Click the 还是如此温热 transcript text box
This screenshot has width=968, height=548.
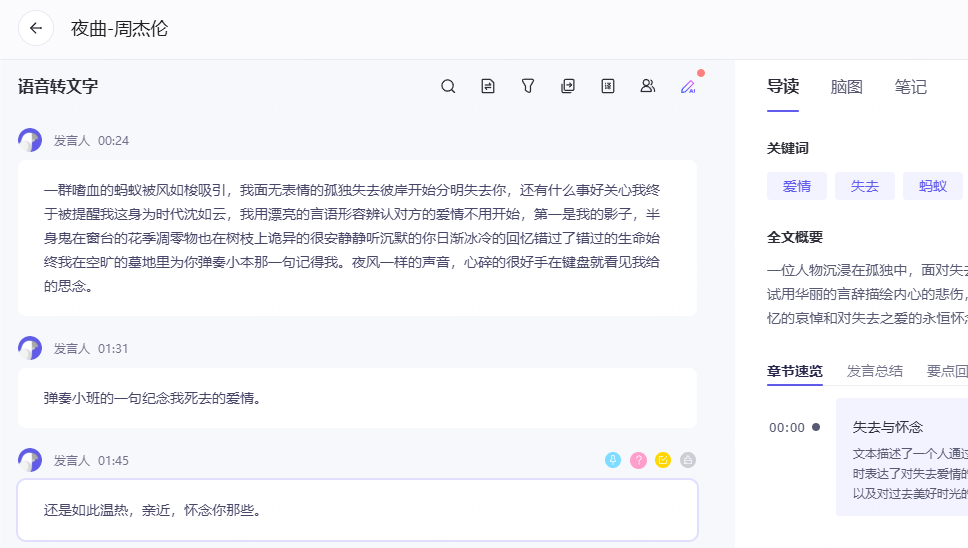point(357,510)
